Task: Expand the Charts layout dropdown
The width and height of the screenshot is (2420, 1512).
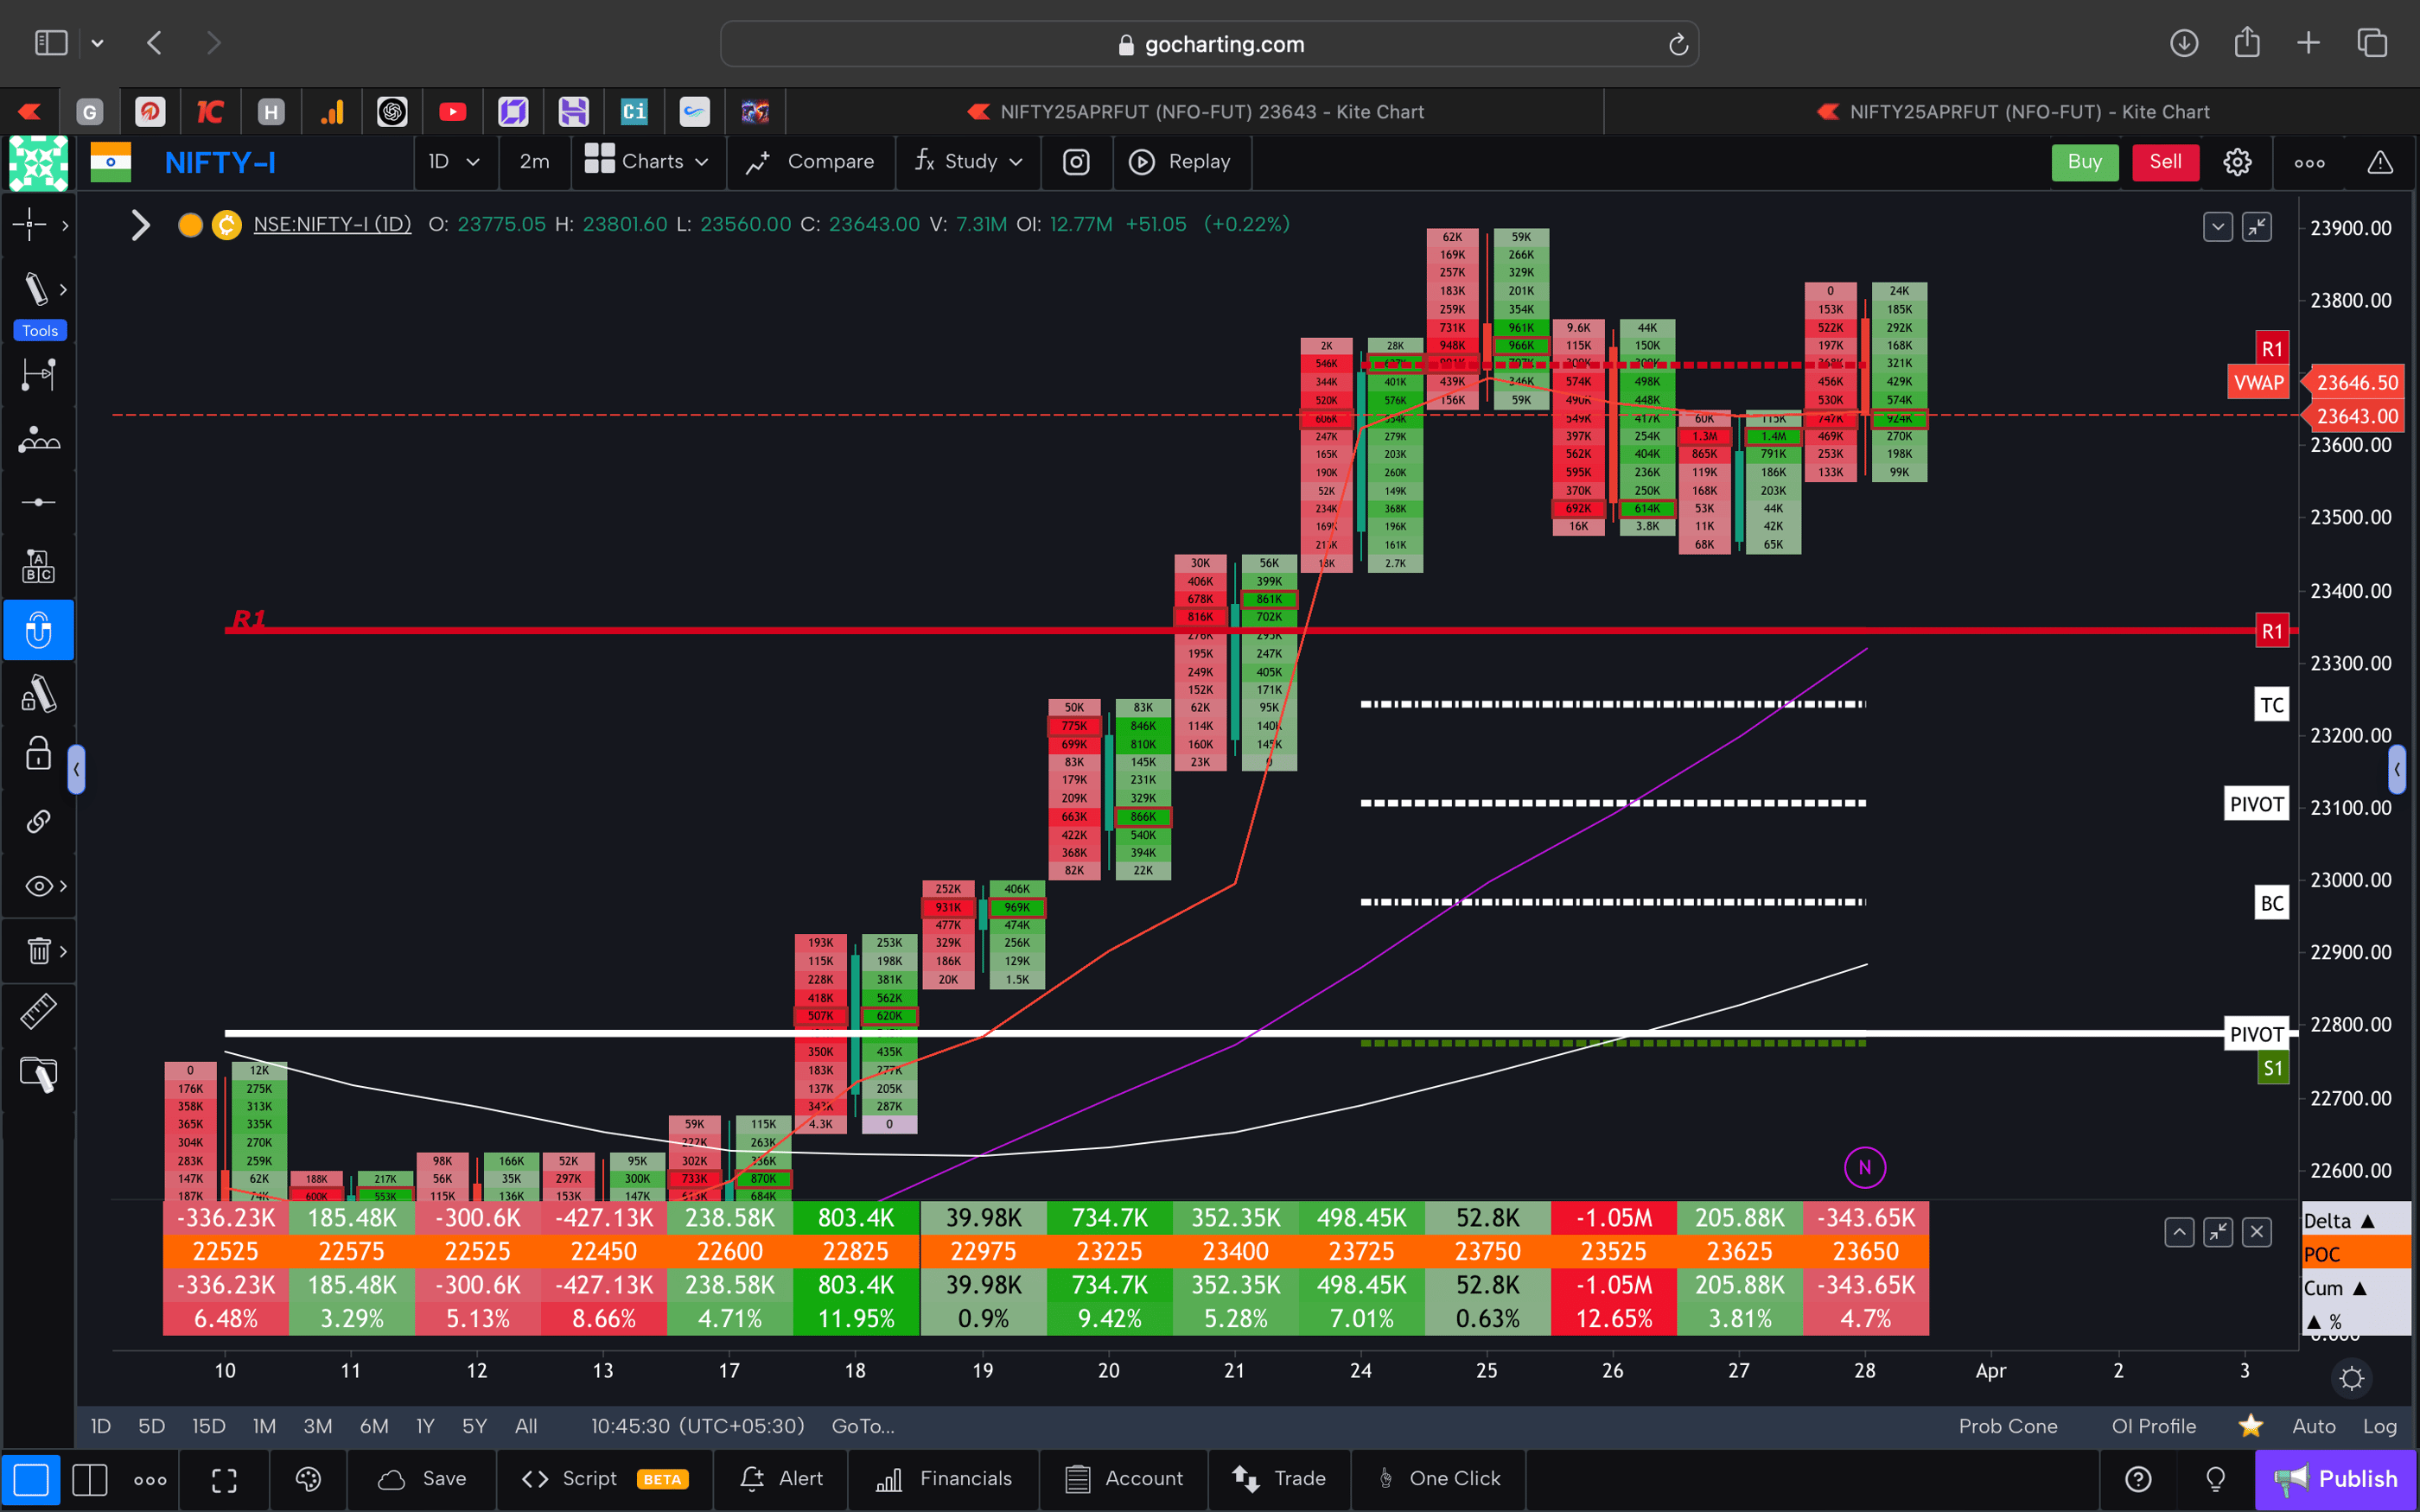Action: click(x=648, y=161)
